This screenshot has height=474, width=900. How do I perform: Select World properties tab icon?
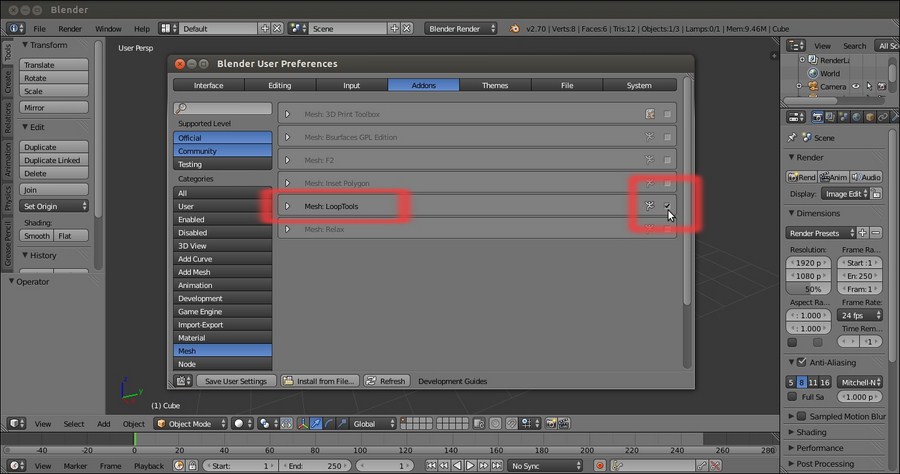[x=856, y=117]
